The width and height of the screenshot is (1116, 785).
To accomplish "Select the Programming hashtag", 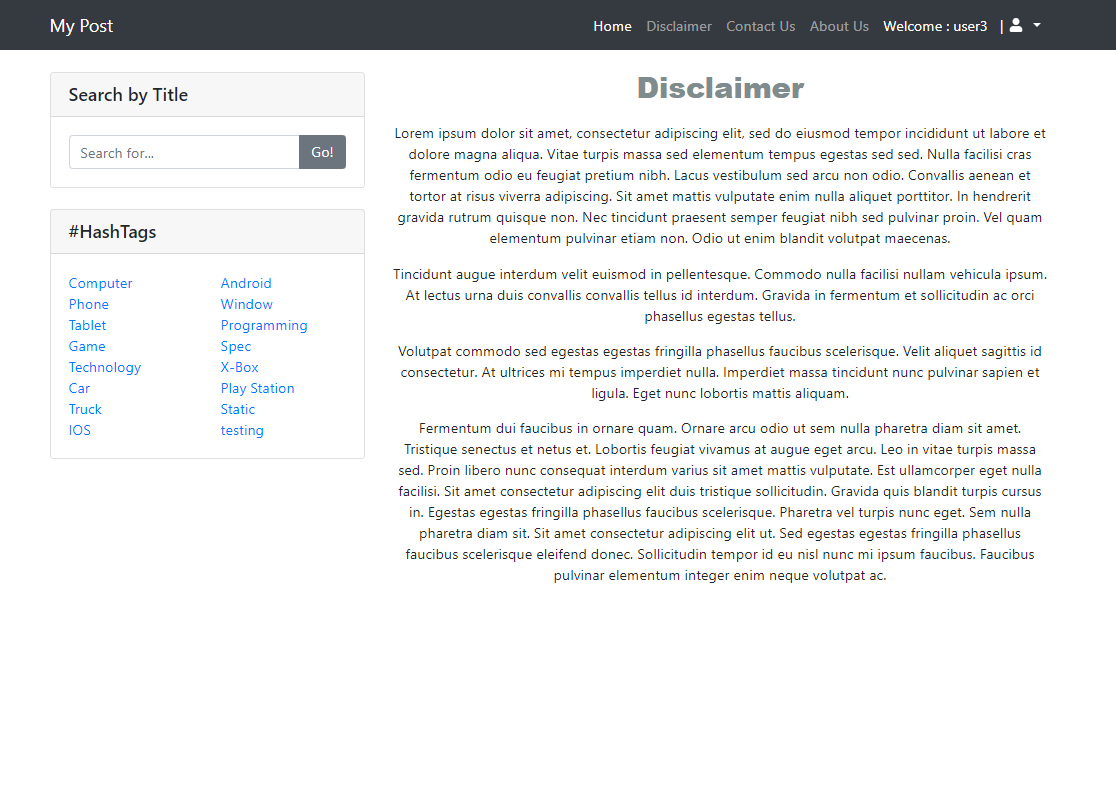I will coord(263,325).
